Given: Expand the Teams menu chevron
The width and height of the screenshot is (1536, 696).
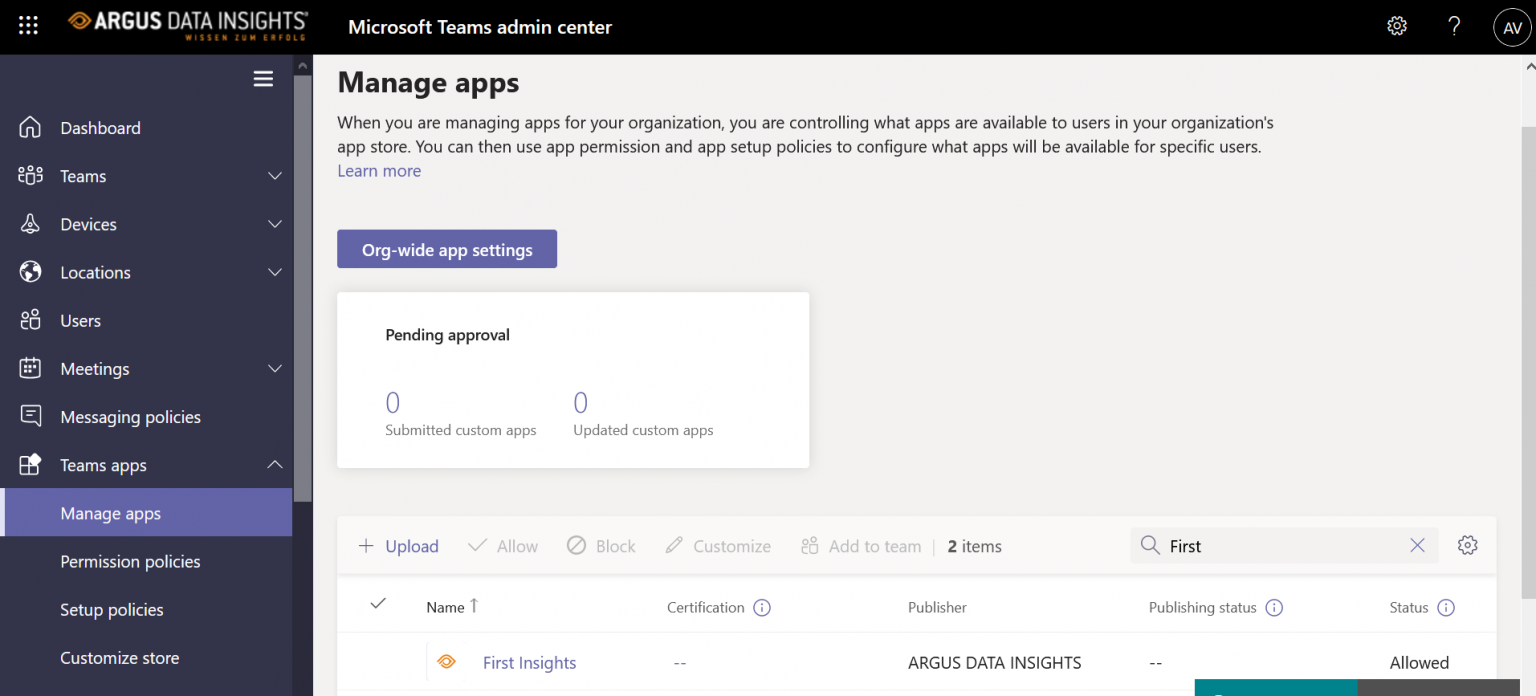Looking at the screenshot, I should tap(275, 176).
